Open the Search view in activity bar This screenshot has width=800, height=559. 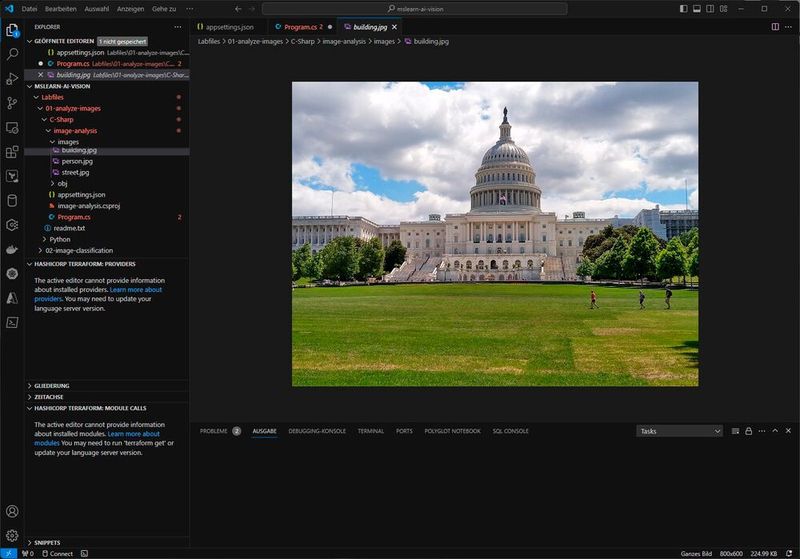tap(12, 54)
